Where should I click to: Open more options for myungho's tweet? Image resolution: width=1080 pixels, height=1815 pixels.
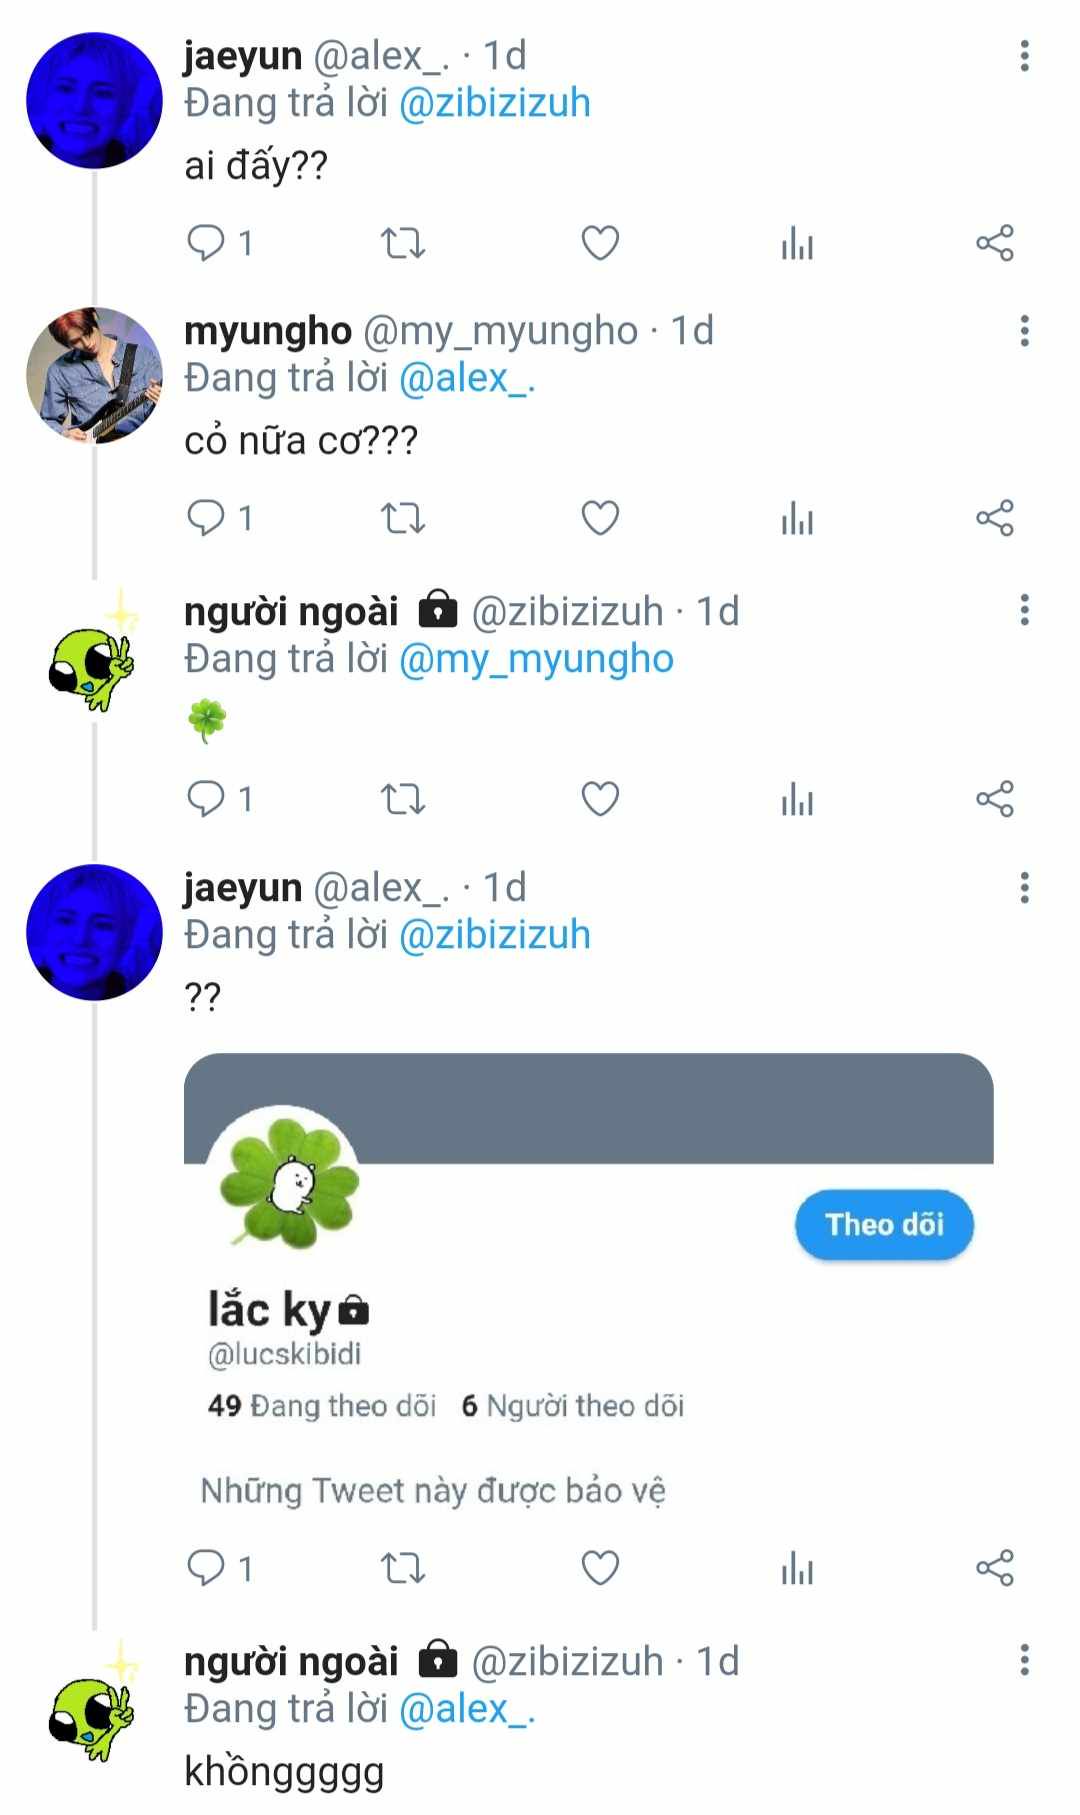(1024, 331)
